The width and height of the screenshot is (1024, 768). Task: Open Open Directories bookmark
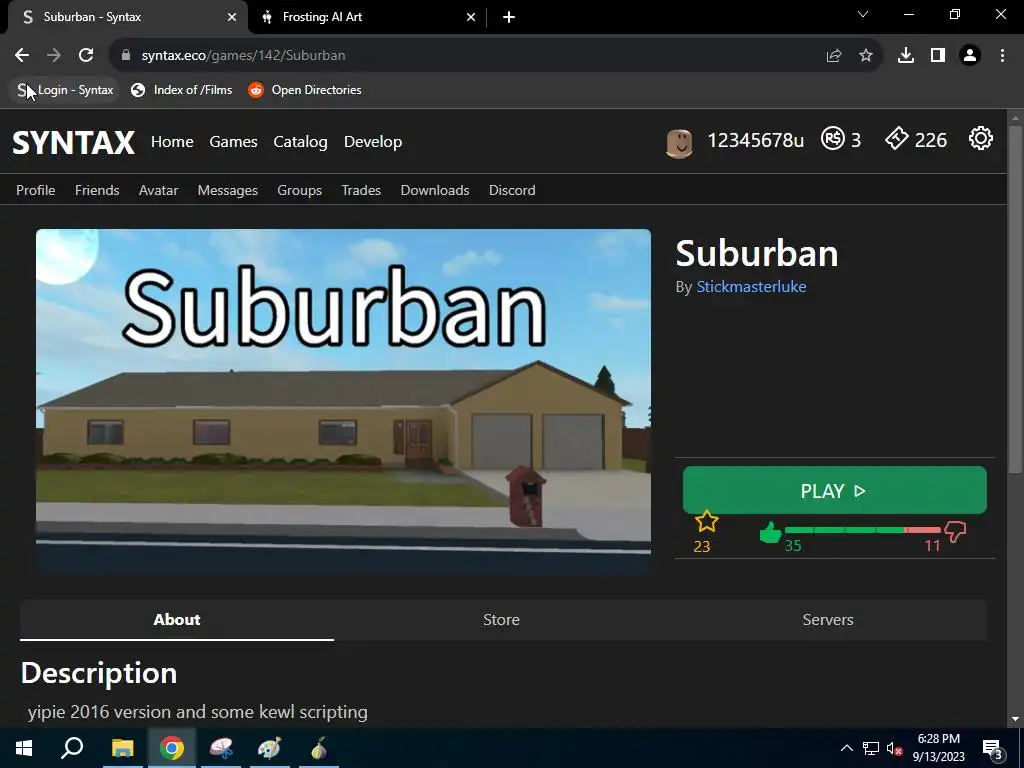coord(305,90)
